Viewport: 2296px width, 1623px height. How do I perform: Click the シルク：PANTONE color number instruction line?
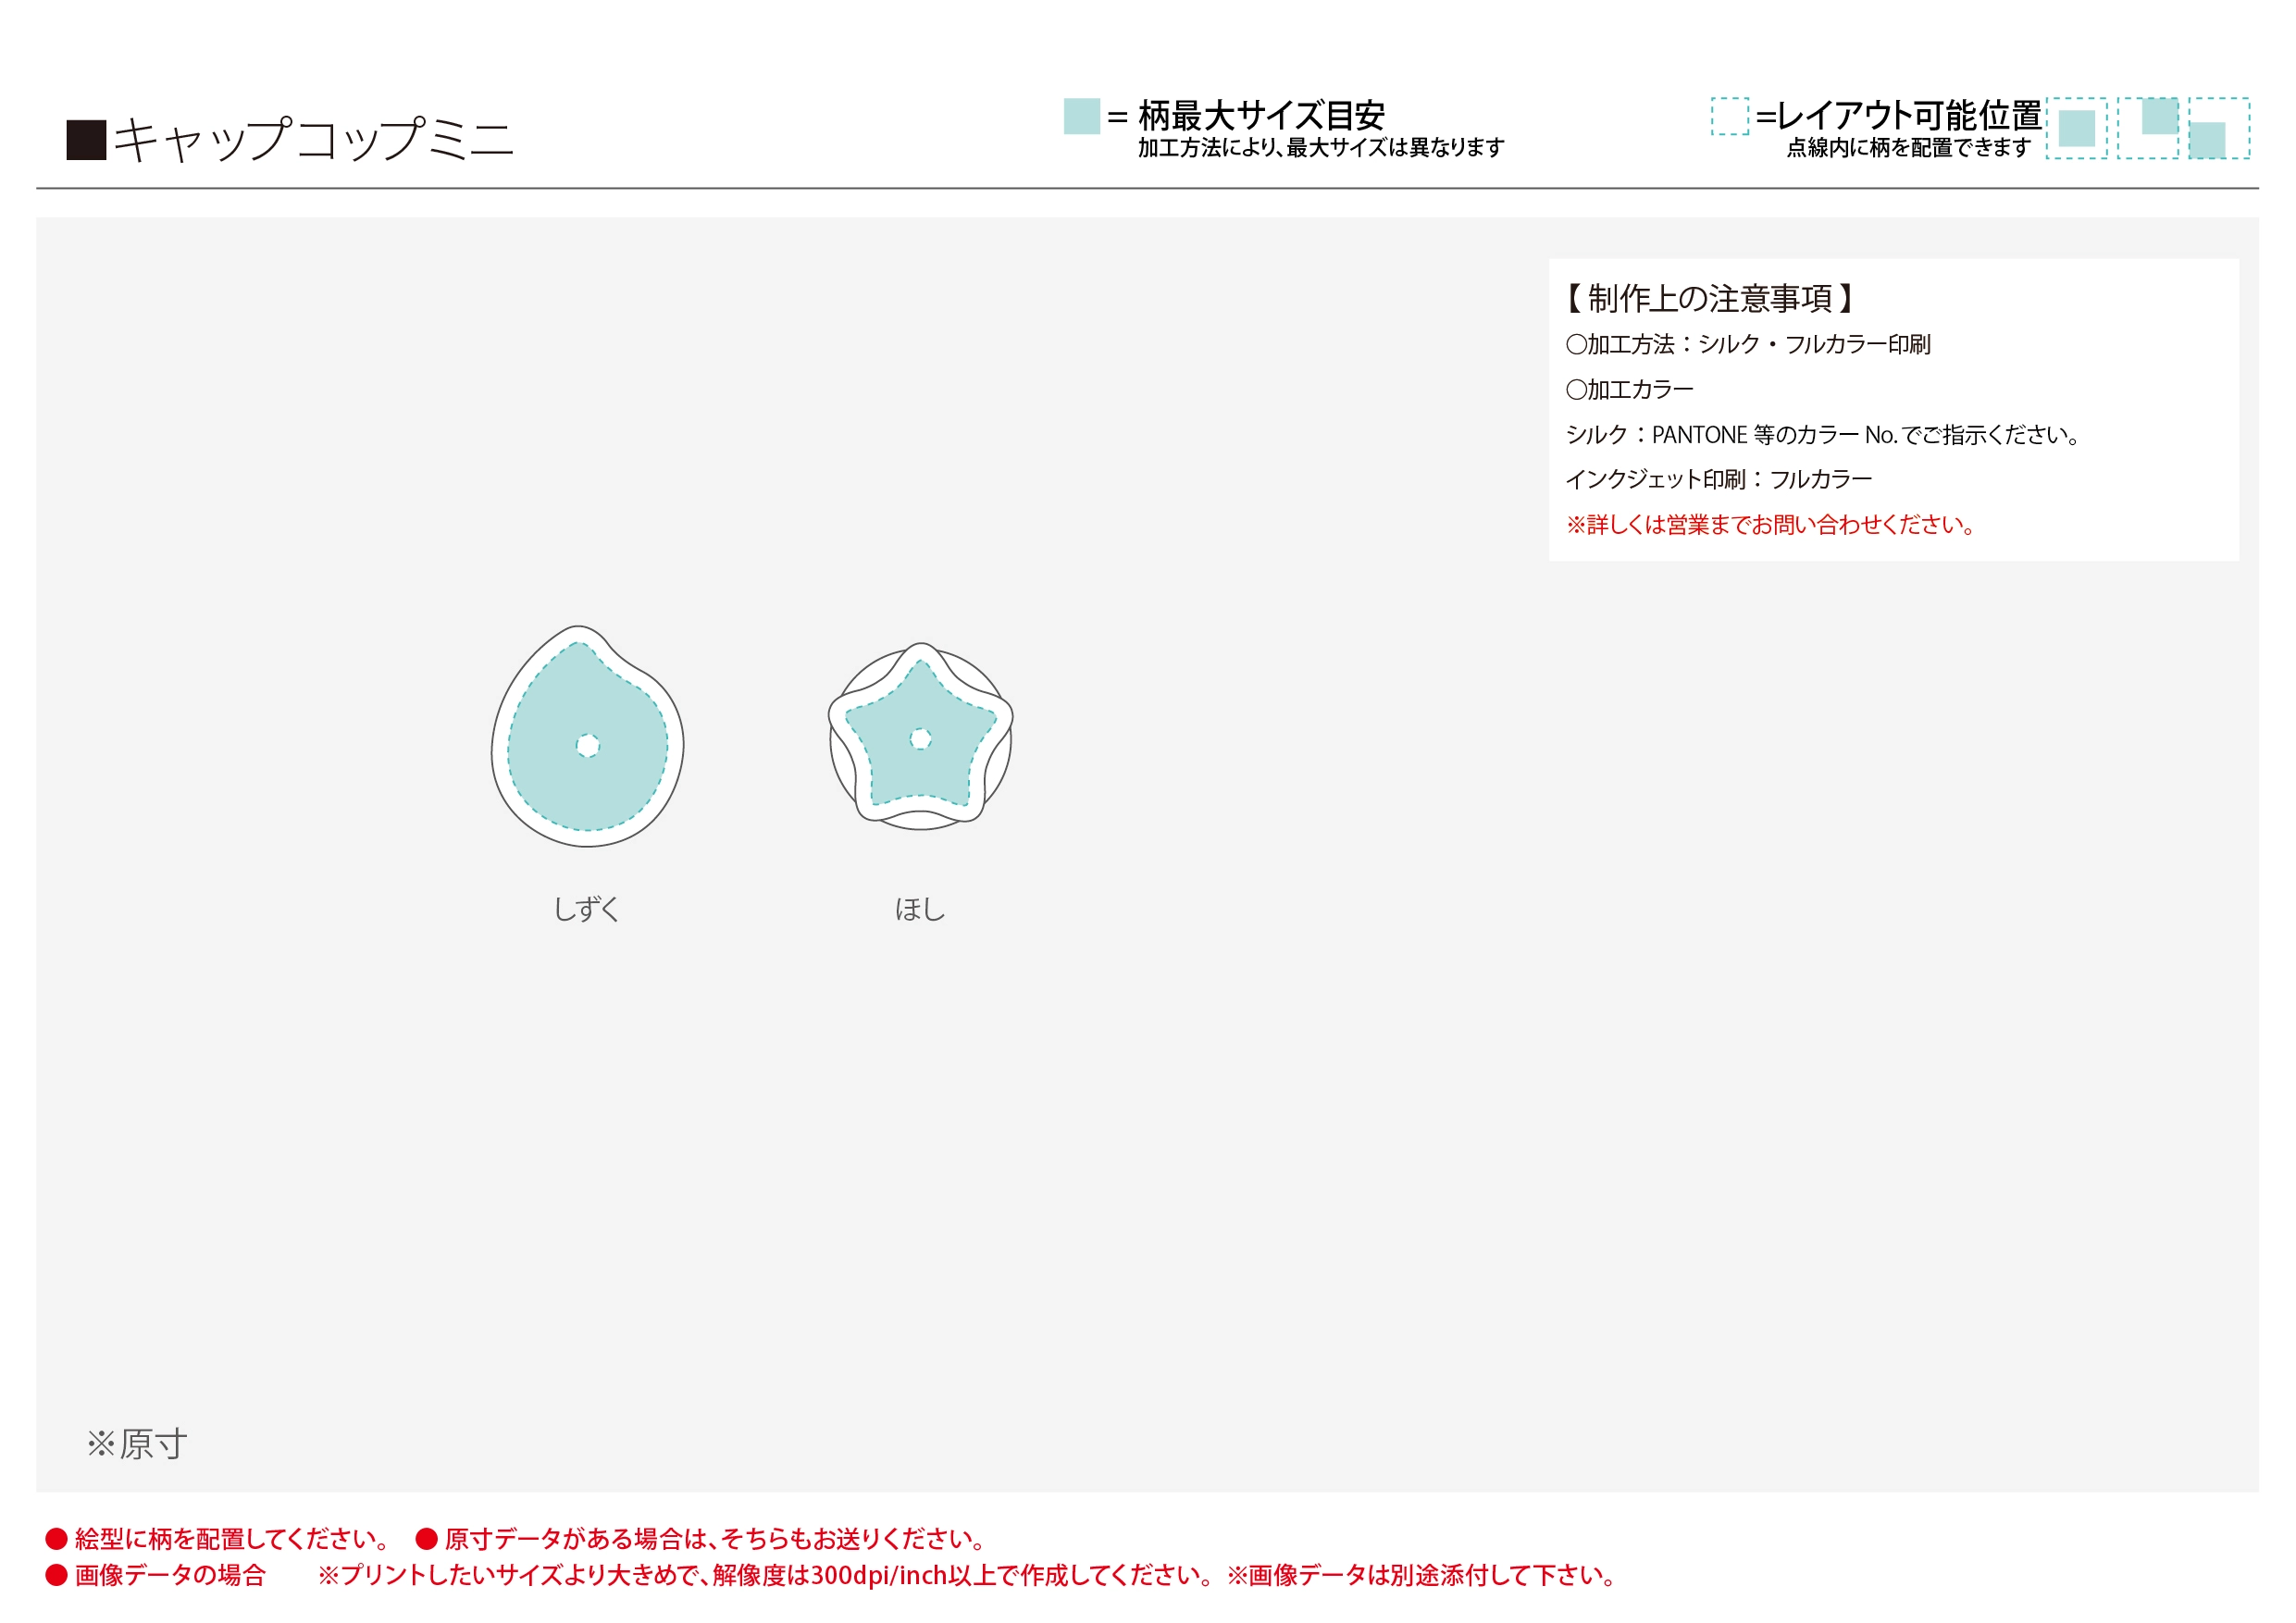coord(1823,435)
